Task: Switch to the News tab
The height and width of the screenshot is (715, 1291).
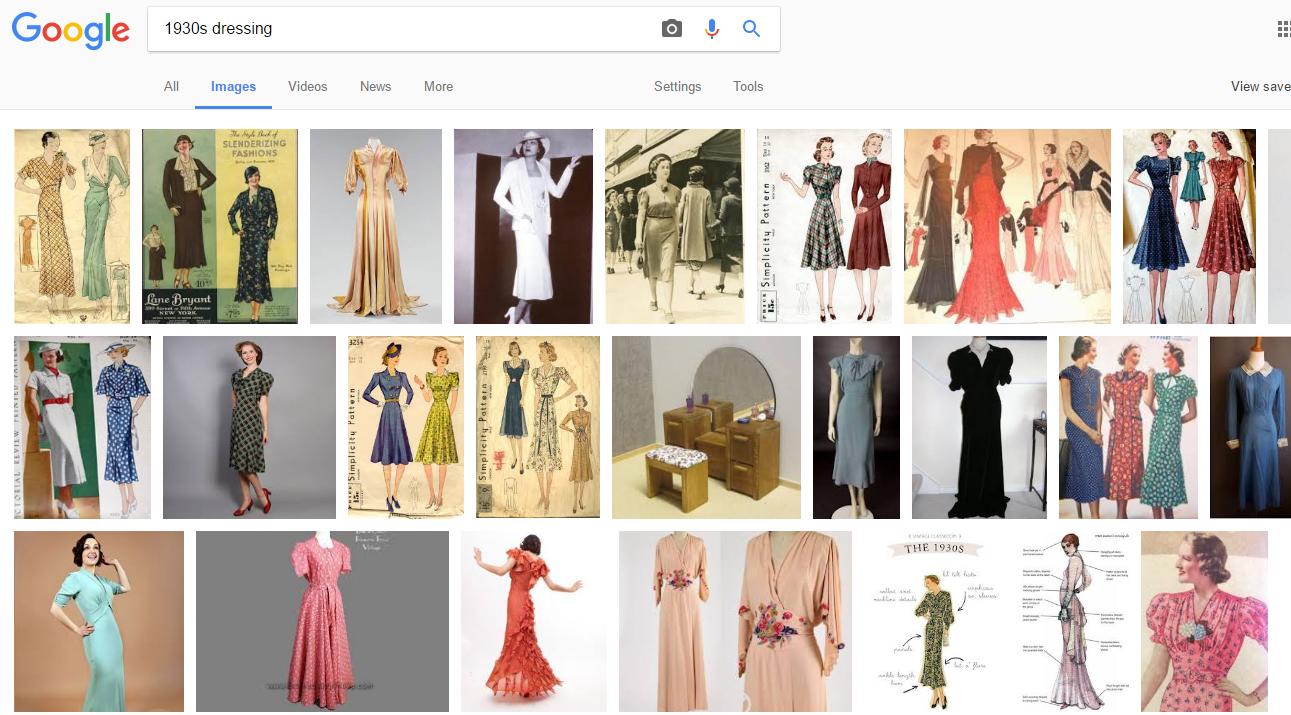Action: pyautogui.click(x=376, y=87)
